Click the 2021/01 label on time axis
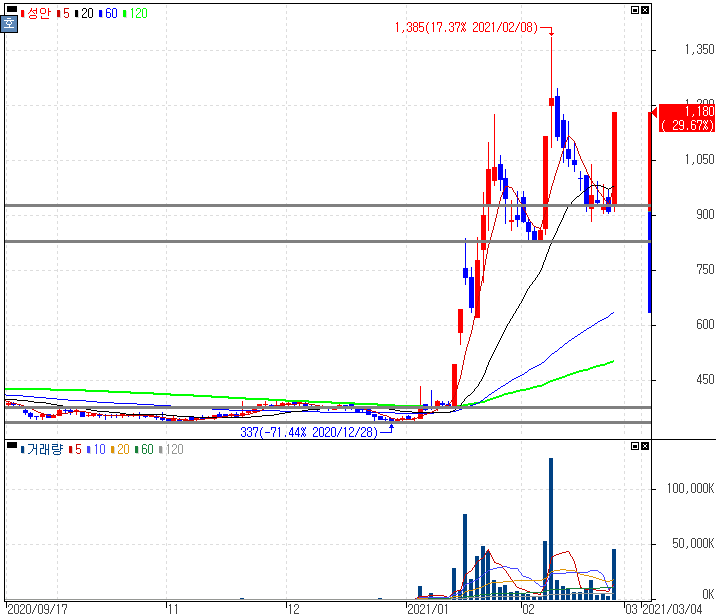This screenshot has height=615, width=716. [427, 609]
